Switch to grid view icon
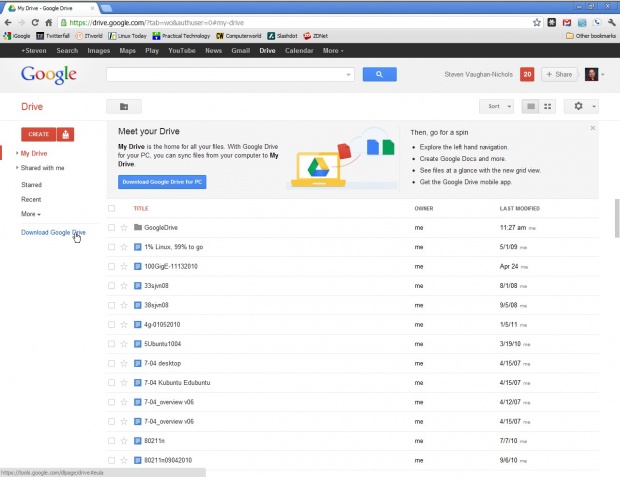 point(548,106)
